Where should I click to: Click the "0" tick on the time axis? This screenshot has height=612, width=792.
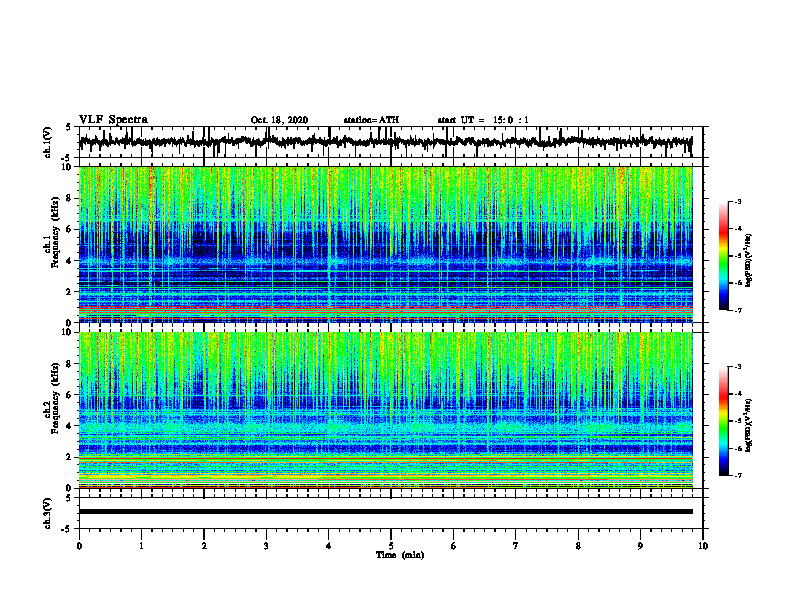click(x=79, y=546)
